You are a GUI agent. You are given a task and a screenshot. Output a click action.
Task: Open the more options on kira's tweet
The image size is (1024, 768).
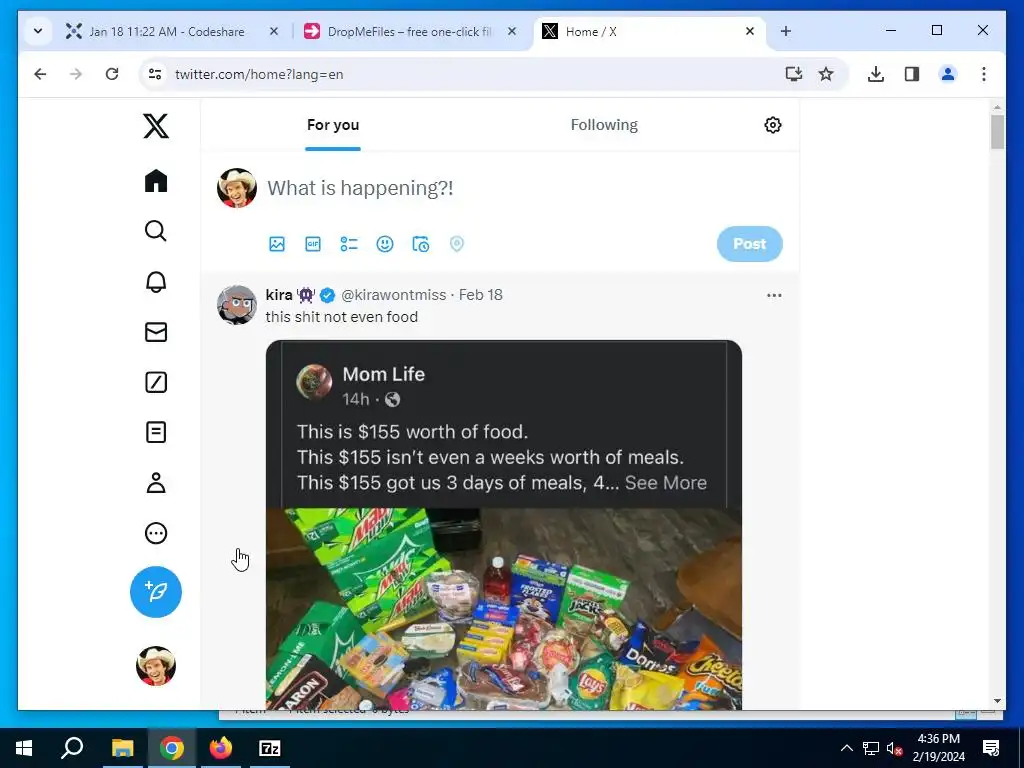point(774,295)
